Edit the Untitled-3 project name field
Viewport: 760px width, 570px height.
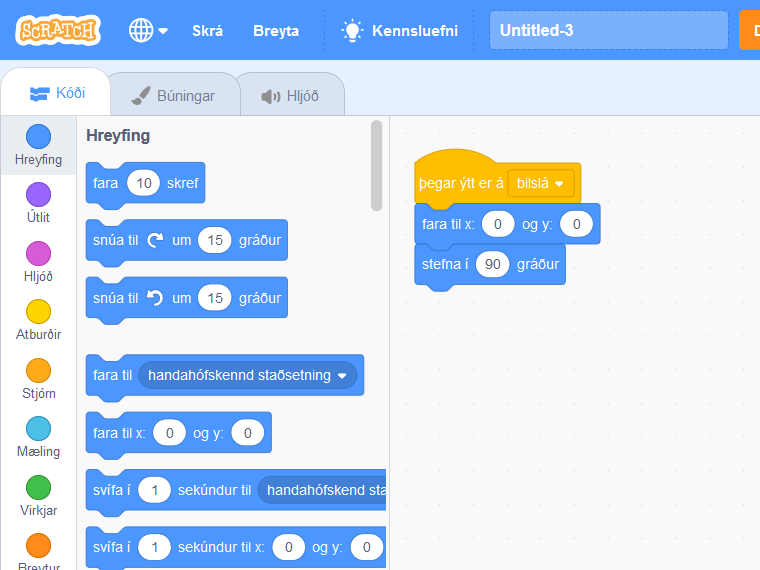click(x=608, y=30)
